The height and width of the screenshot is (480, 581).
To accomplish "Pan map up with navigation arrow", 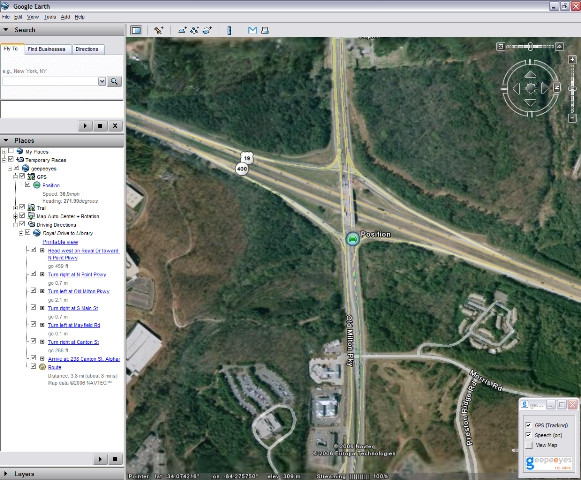I will (x=530, y=74).
